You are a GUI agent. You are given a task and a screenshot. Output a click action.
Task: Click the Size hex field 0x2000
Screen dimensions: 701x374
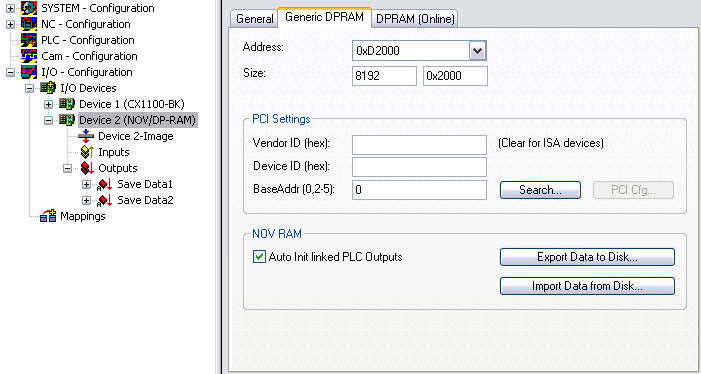455,76
